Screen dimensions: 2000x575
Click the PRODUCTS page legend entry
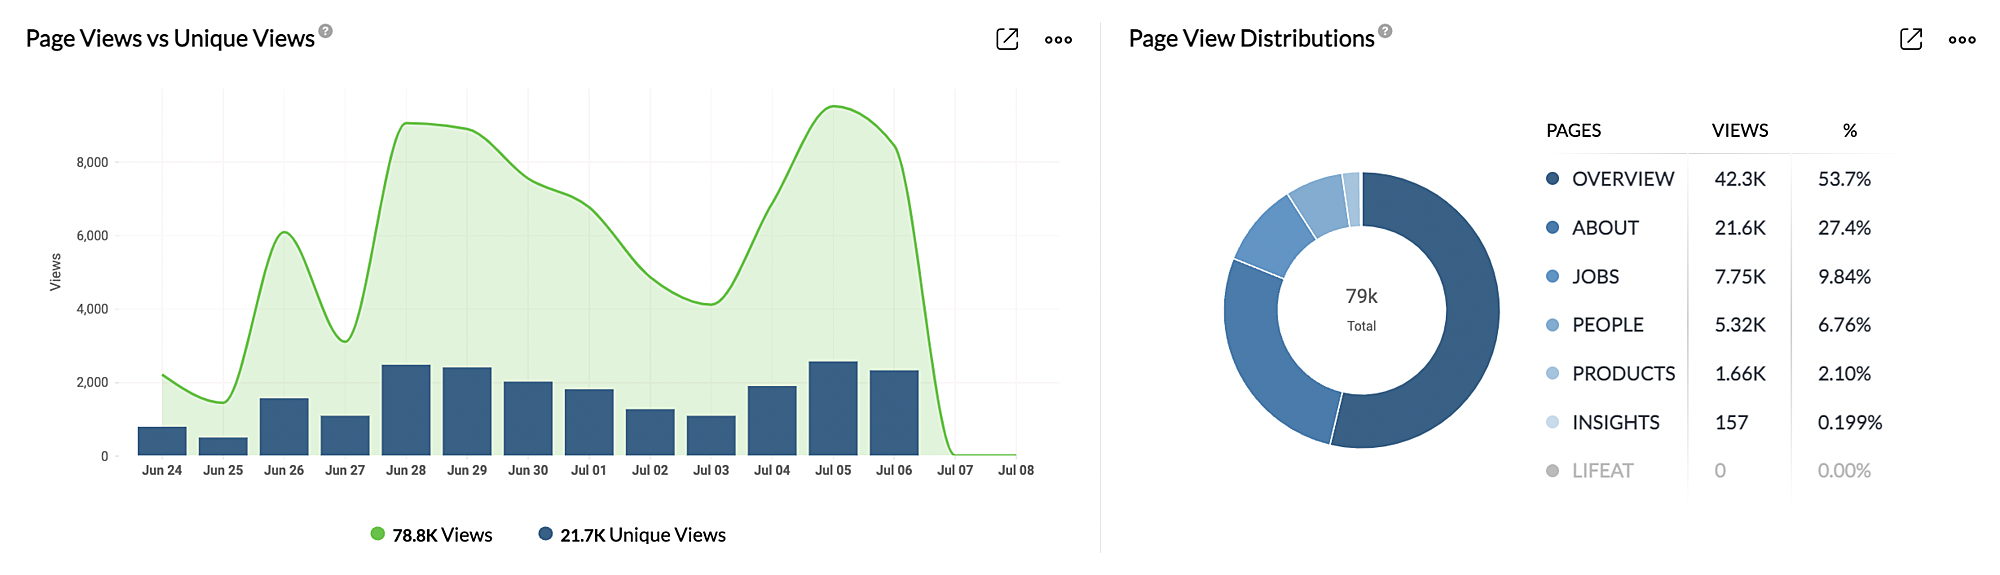click(1610, 374)
